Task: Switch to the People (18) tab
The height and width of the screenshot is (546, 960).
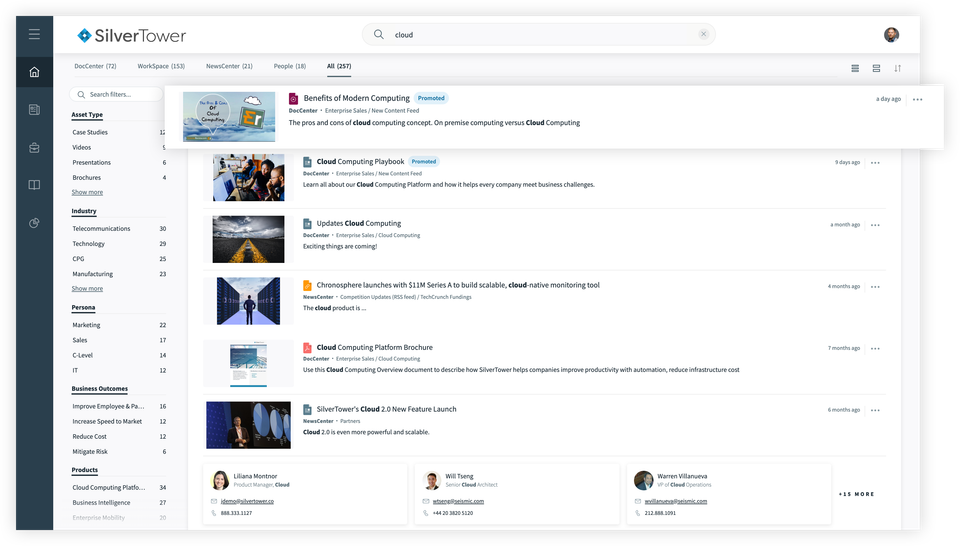Action: [x=290, y=66]
